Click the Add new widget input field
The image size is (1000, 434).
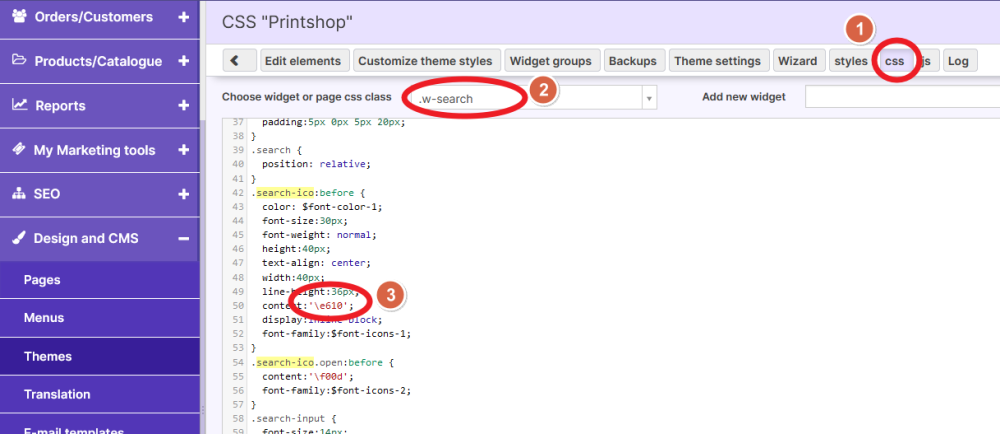[x=901, y=97]
